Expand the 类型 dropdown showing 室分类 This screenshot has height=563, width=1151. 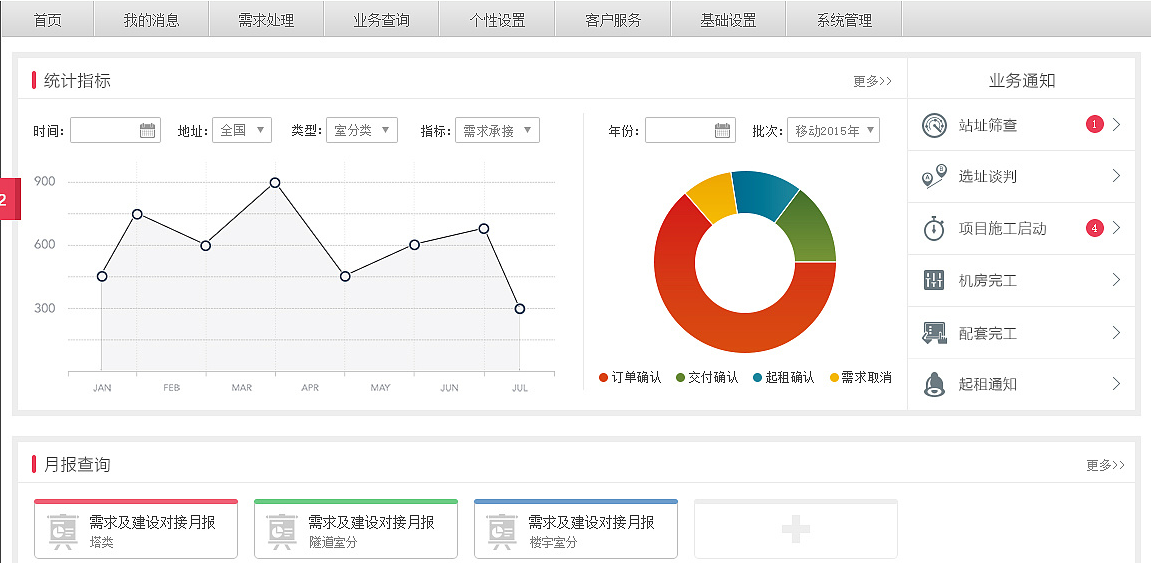point(362,130)
